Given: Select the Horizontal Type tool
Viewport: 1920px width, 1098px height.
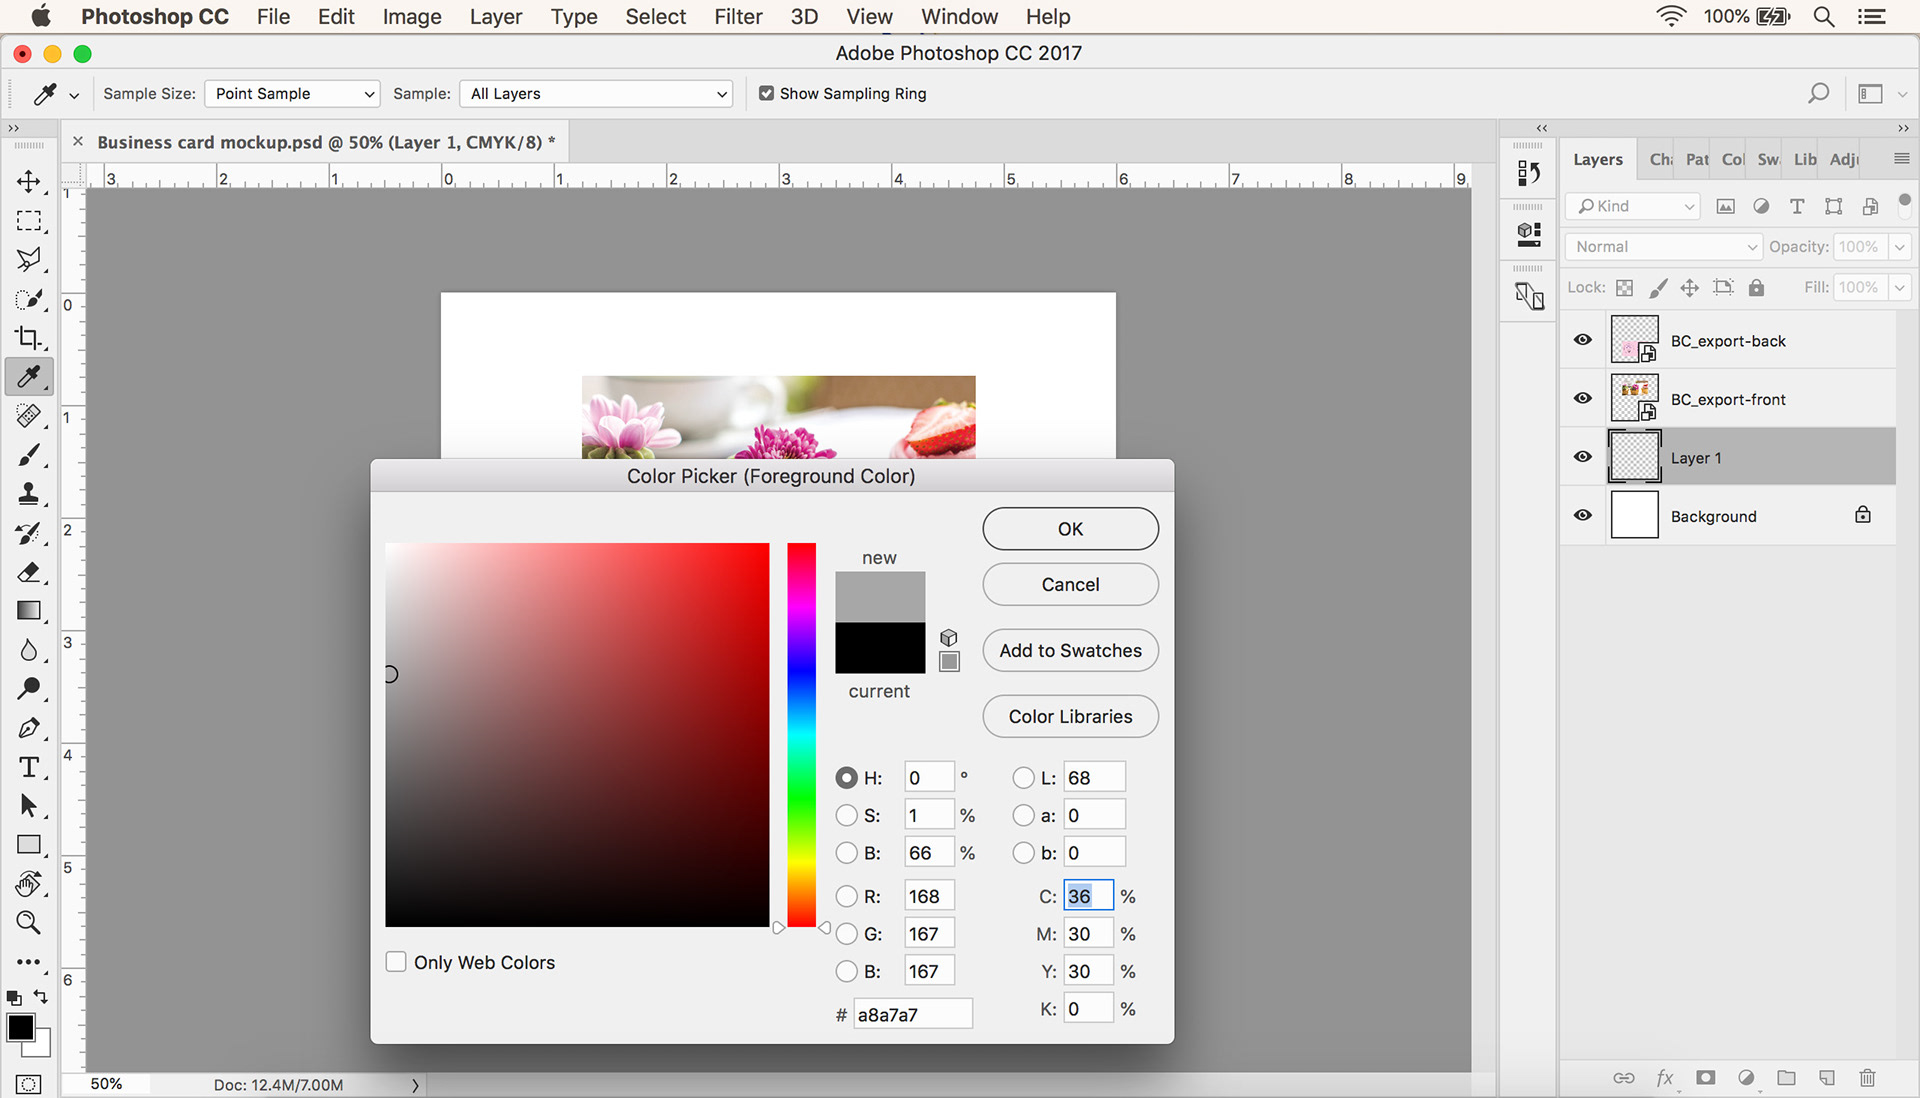Looking at the screenshot, I should (29, 767).
